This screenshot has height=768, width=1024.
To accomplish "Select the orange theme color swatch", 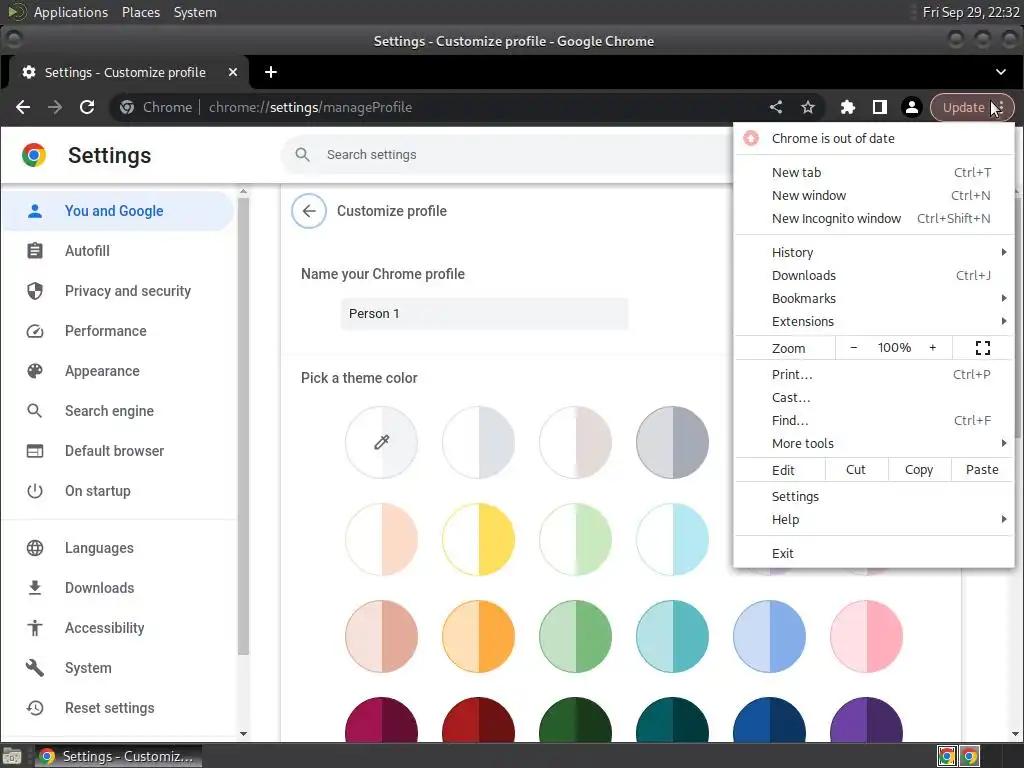I will click(478, 636).
